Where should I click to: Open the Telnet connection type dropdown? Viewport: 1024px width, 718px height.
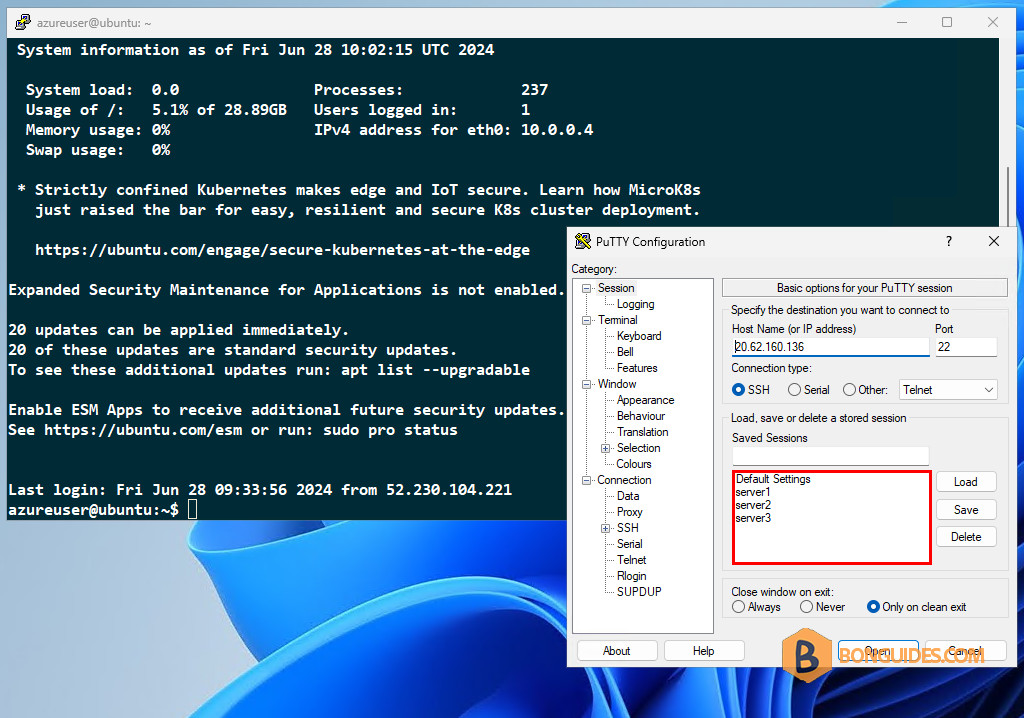coord(948,390)
